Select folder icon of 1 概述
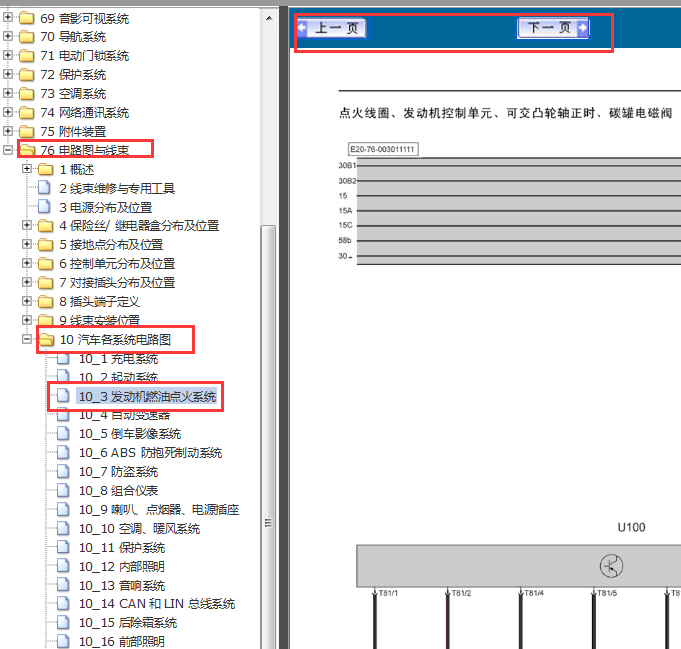This screenshot has width=681, height=649. coord(46,169)
